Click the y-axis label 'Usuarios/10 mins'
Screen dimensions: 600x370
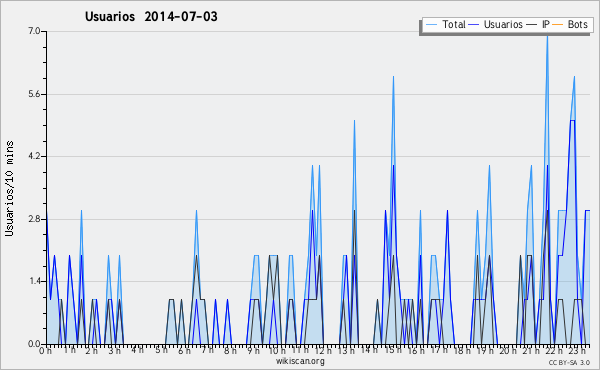click(9, 188)
